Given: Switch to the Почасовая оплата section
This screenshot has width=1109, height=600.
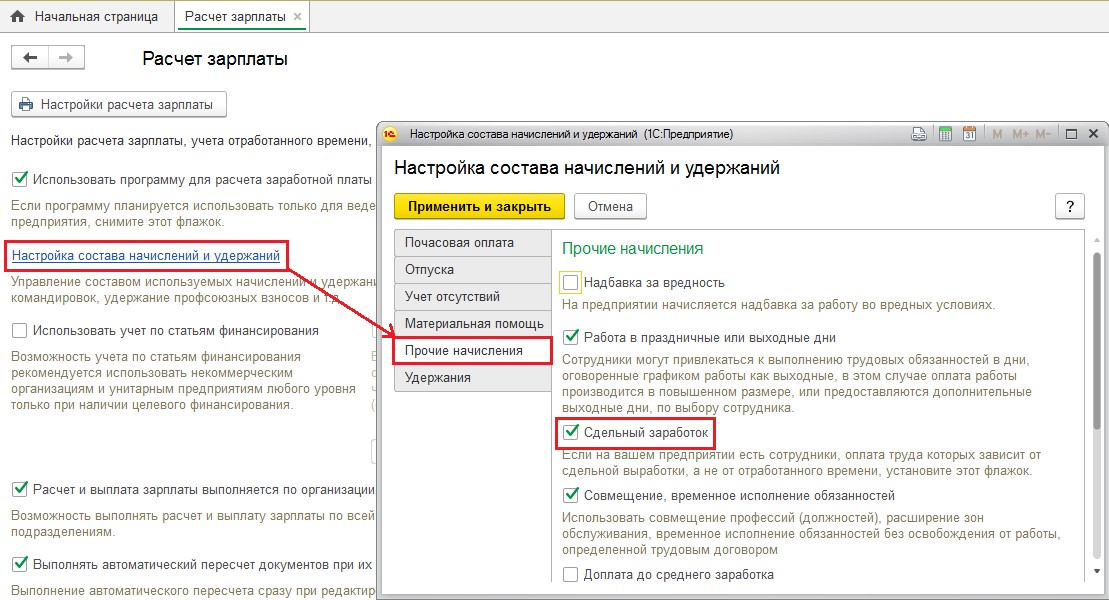Looking at the screenshot, I should pos(460,243).
